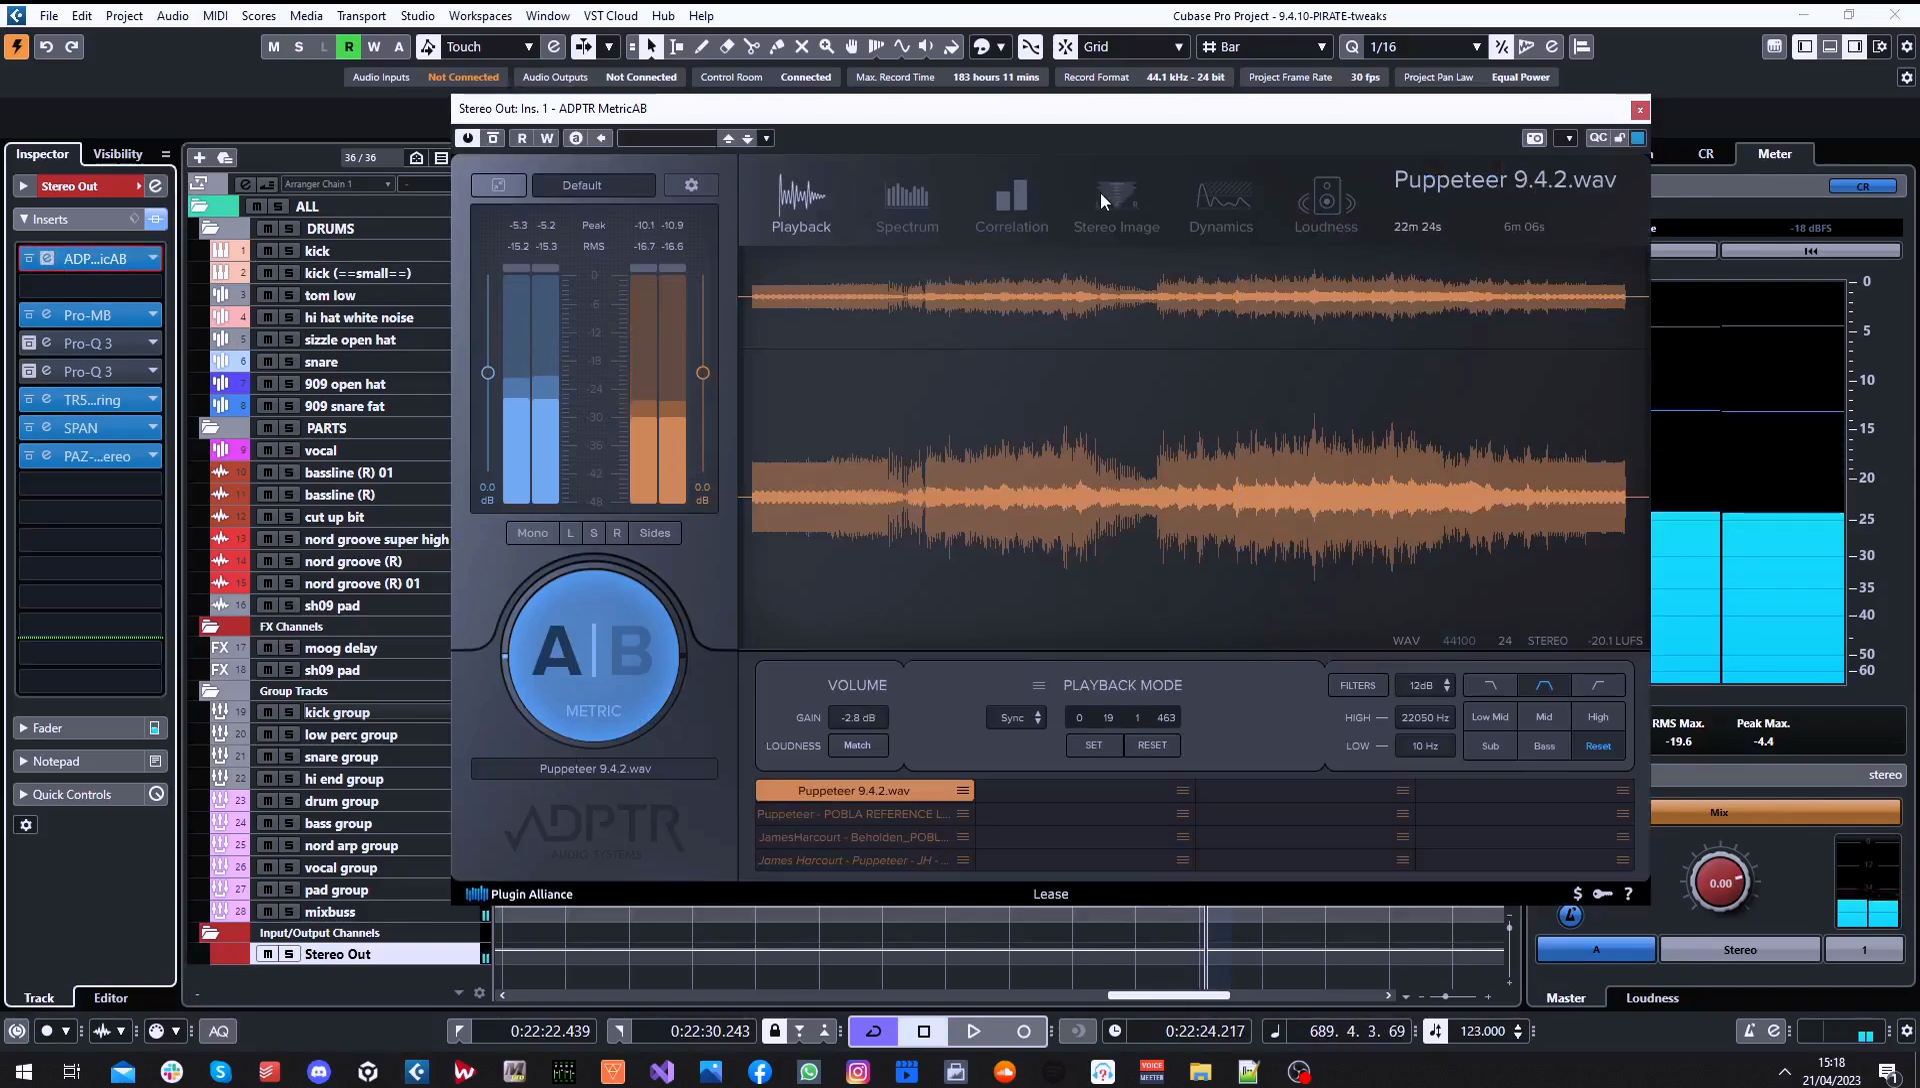Click the Record transport button
Viewport: 1920px width, 1088px height.
(1023, 1031)
